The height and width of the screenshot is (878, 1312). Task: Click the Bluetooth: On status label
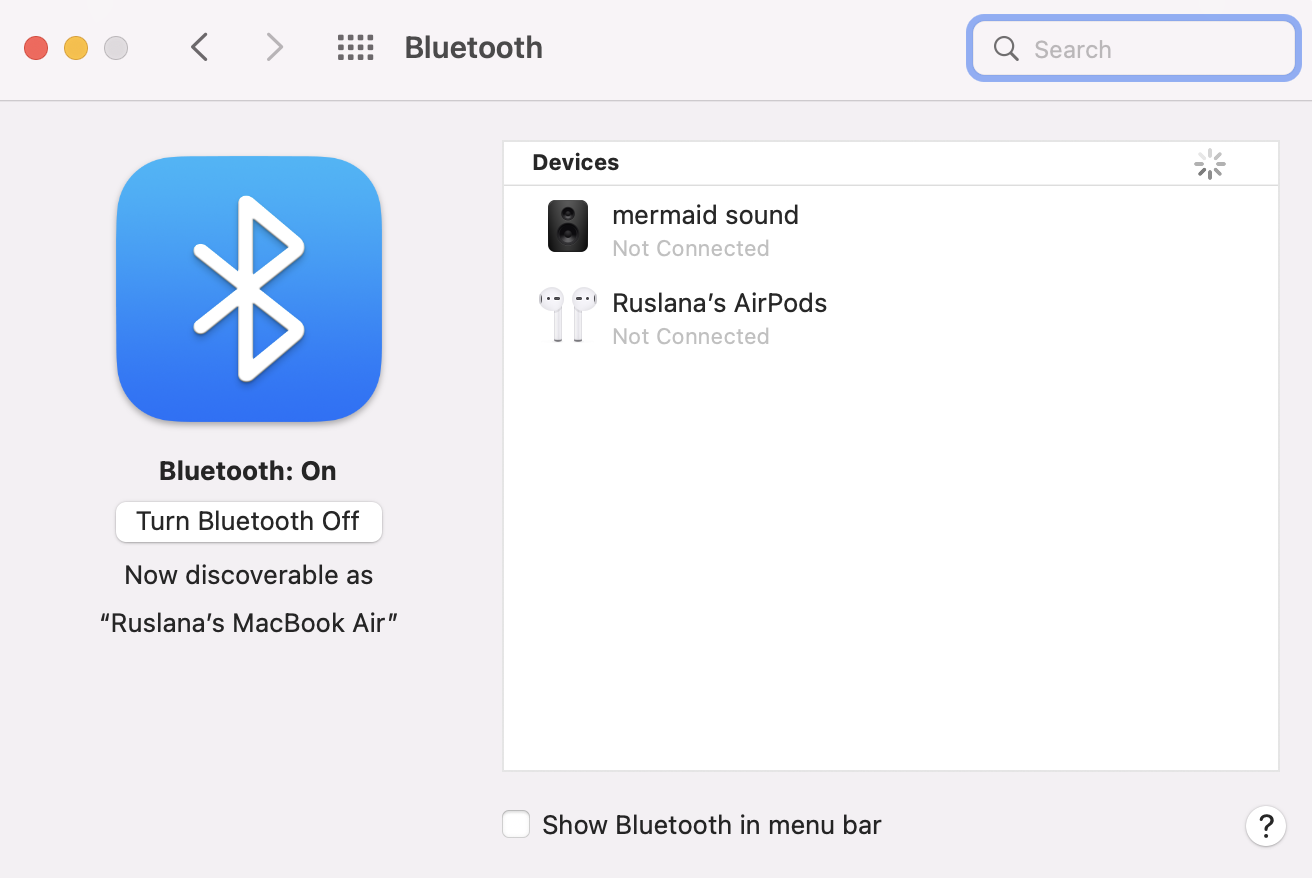coord(248,471)
